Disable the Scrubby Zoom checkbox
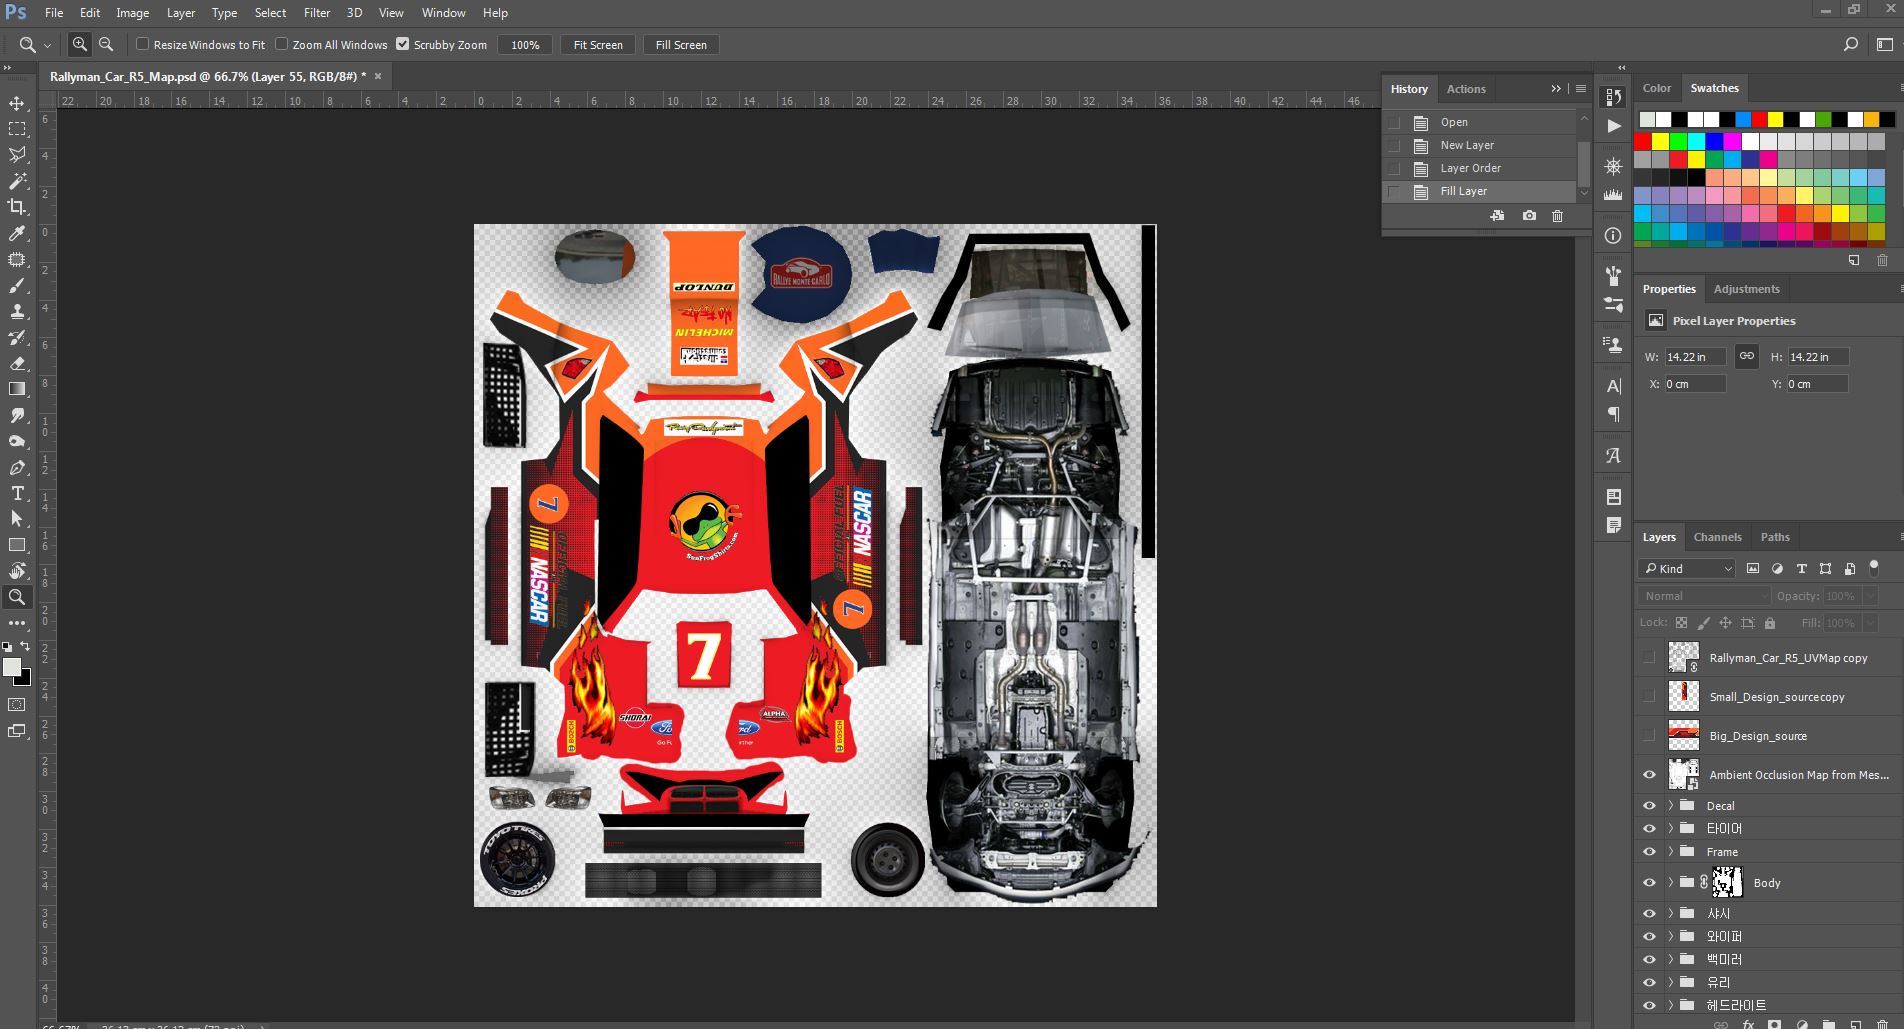The height and width of the screenshot is (1029, 1904). coord(403,44)
